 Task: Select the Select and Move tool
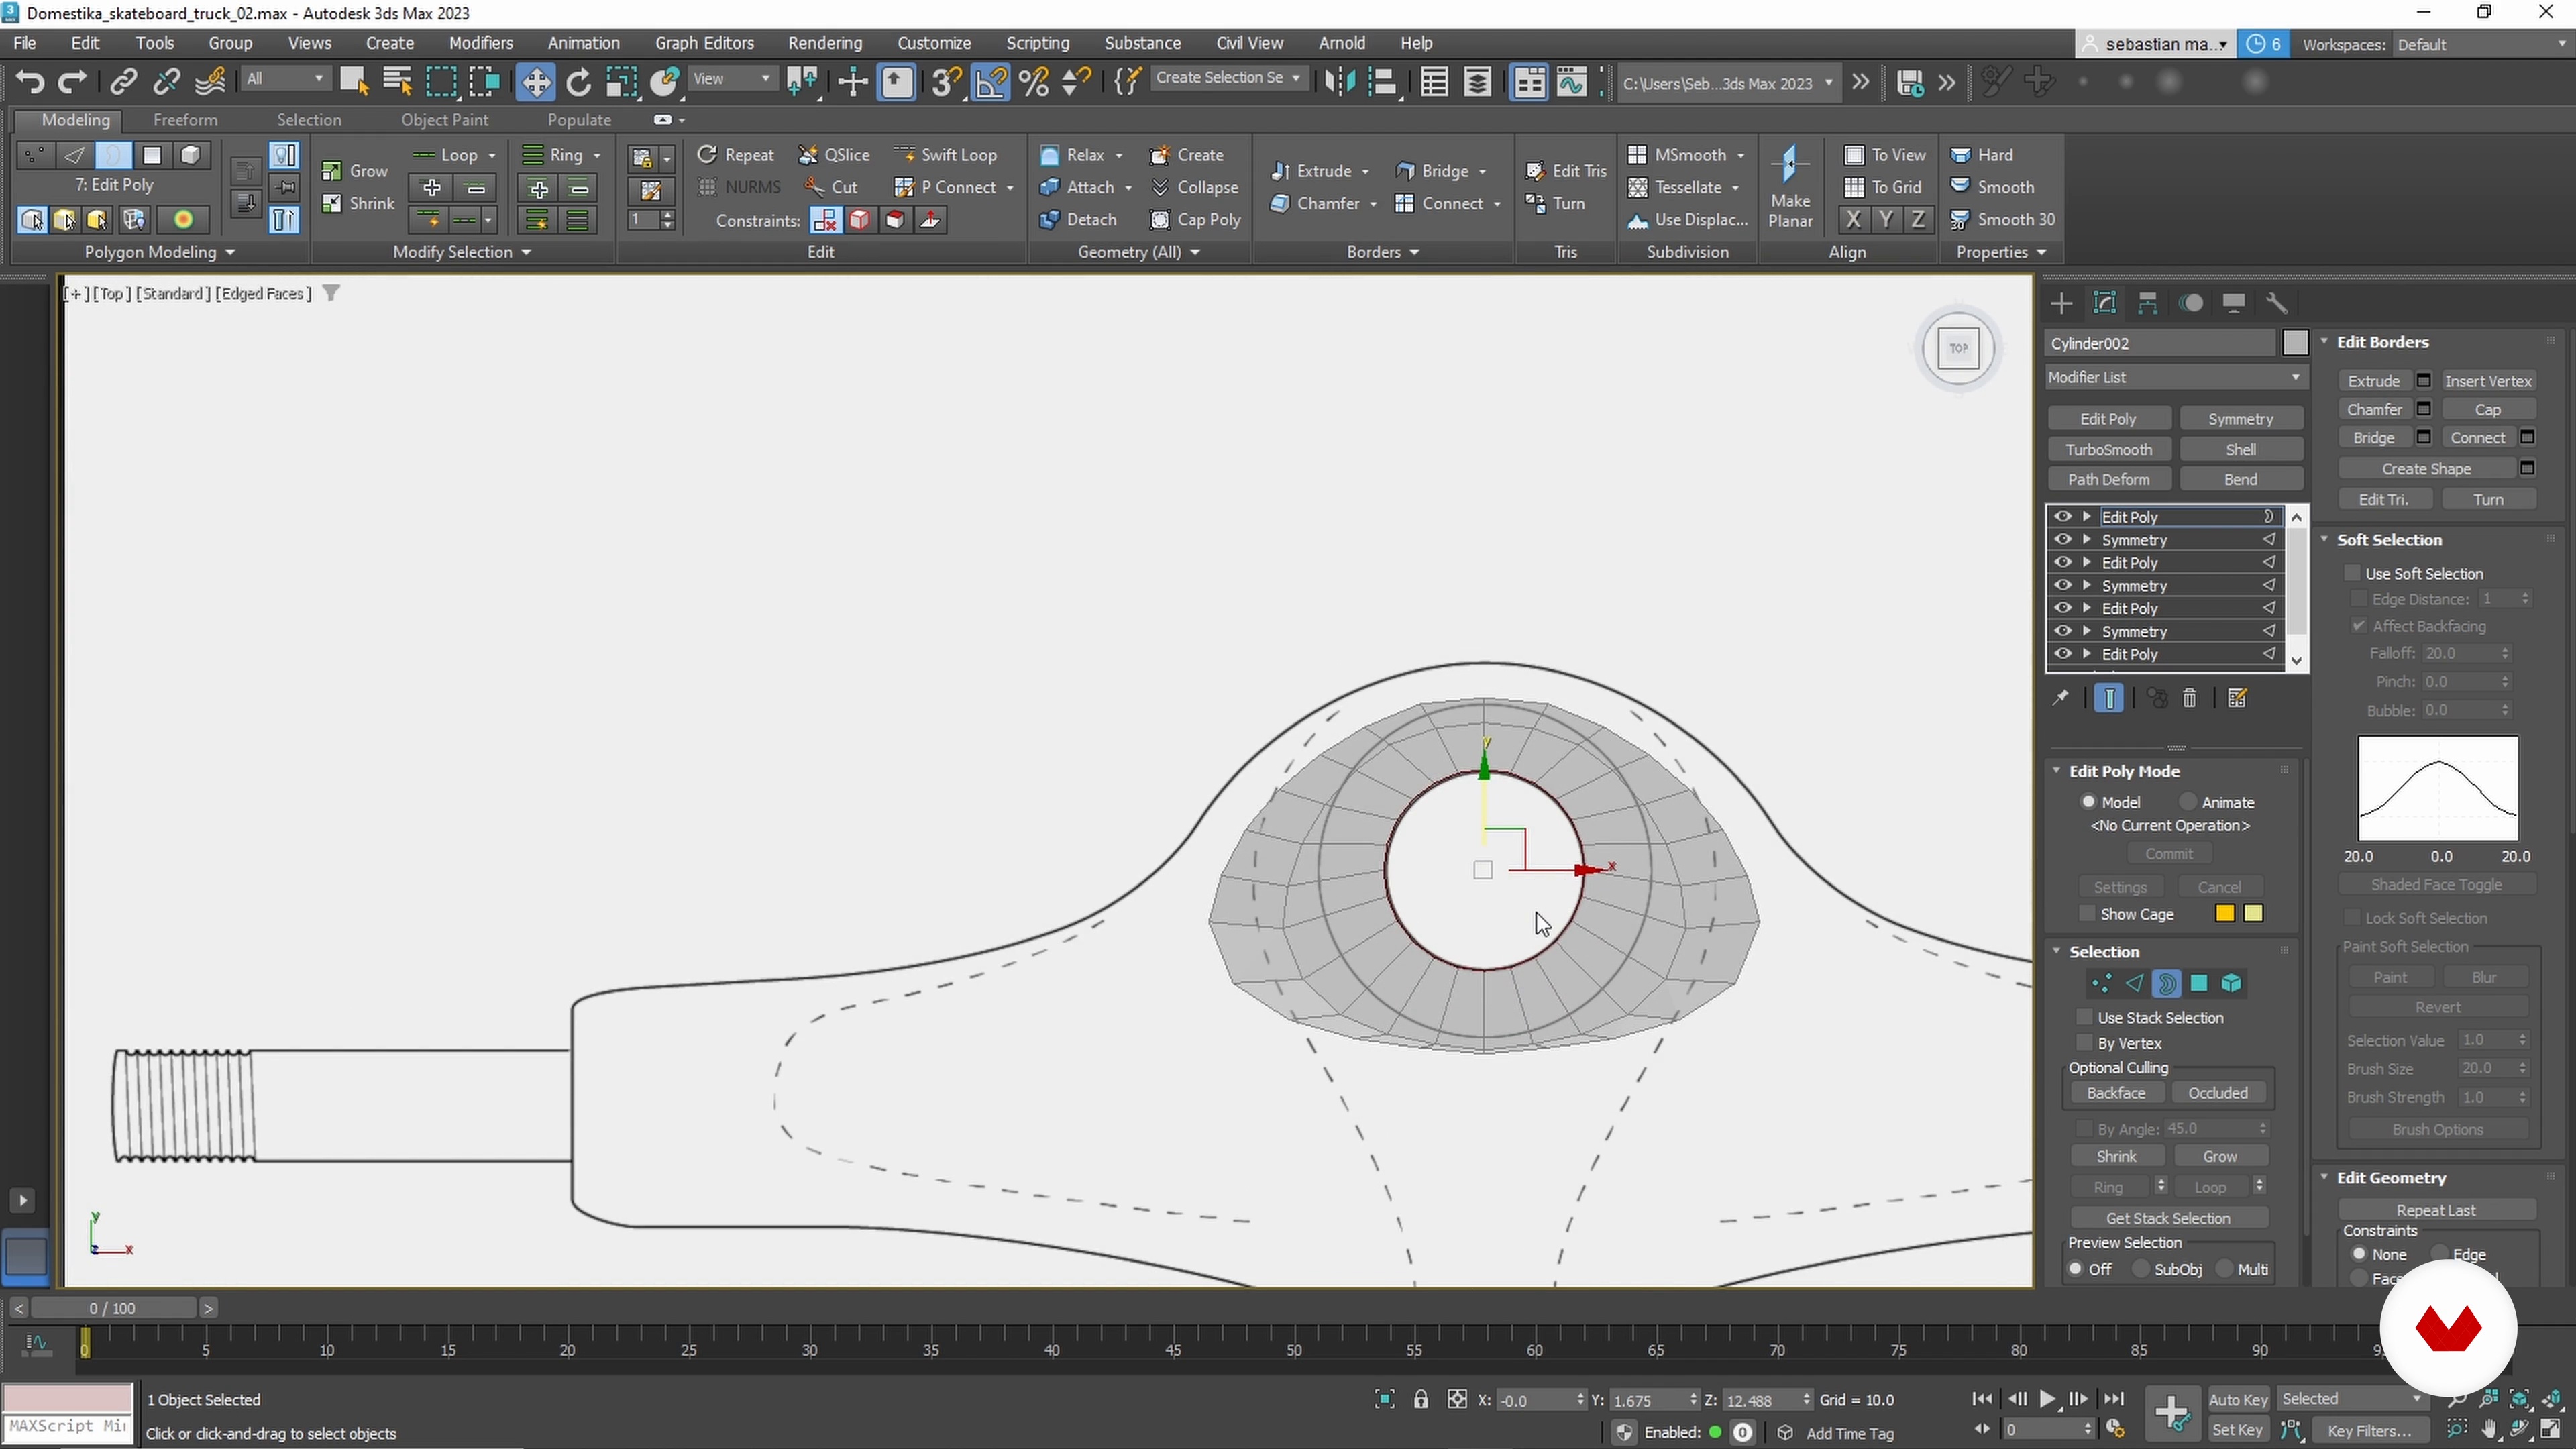[535, 82]
